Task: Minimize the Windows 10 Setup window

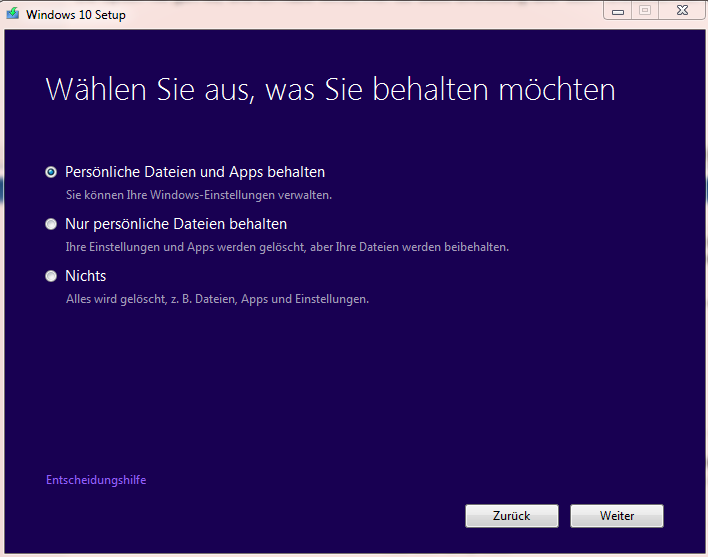Action: [x=618, y=11]
